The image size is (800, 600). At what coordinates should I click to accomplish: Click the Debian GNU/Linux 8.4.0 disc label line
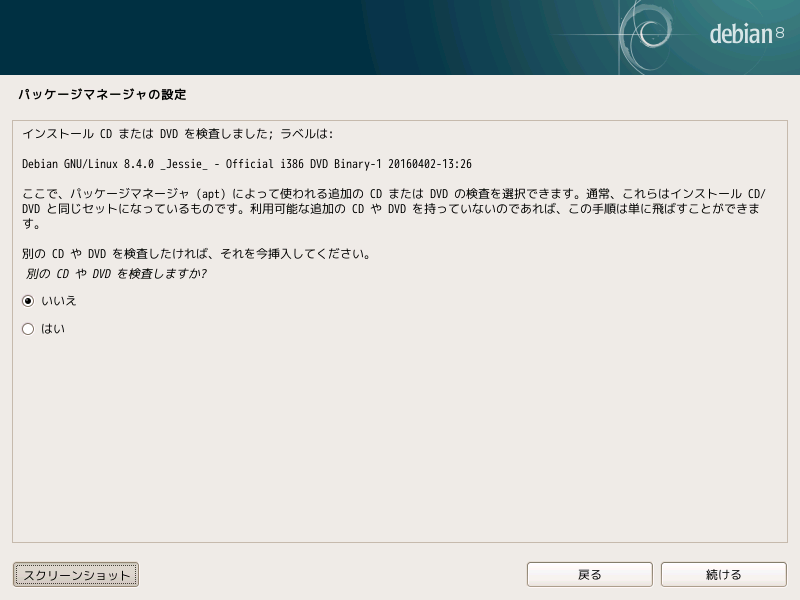[x=246, y=164]
